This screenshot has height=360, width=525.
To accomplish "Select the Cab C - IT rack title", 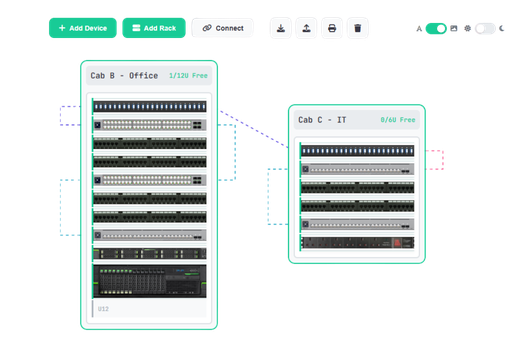I will [x=322, y=120].
